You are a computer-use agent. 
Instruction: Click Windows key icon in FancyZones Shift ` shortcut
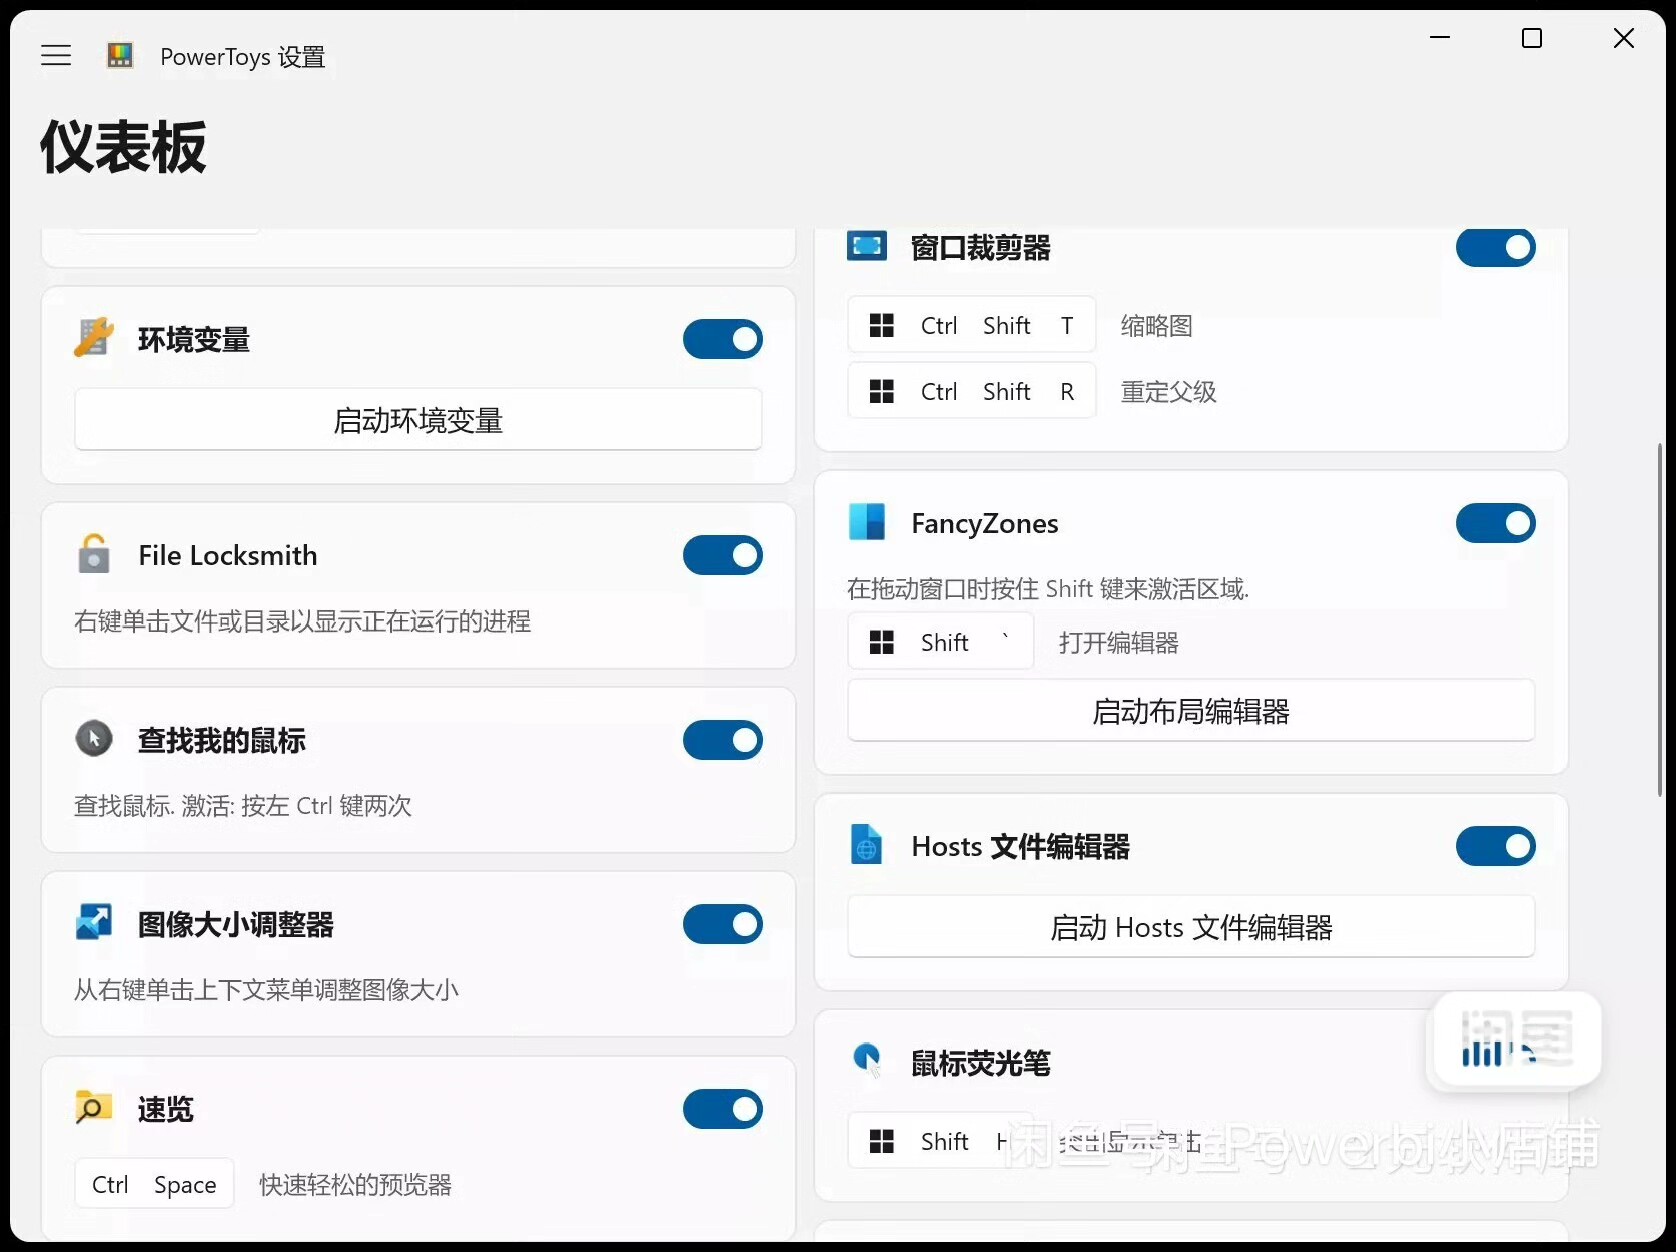882,643
